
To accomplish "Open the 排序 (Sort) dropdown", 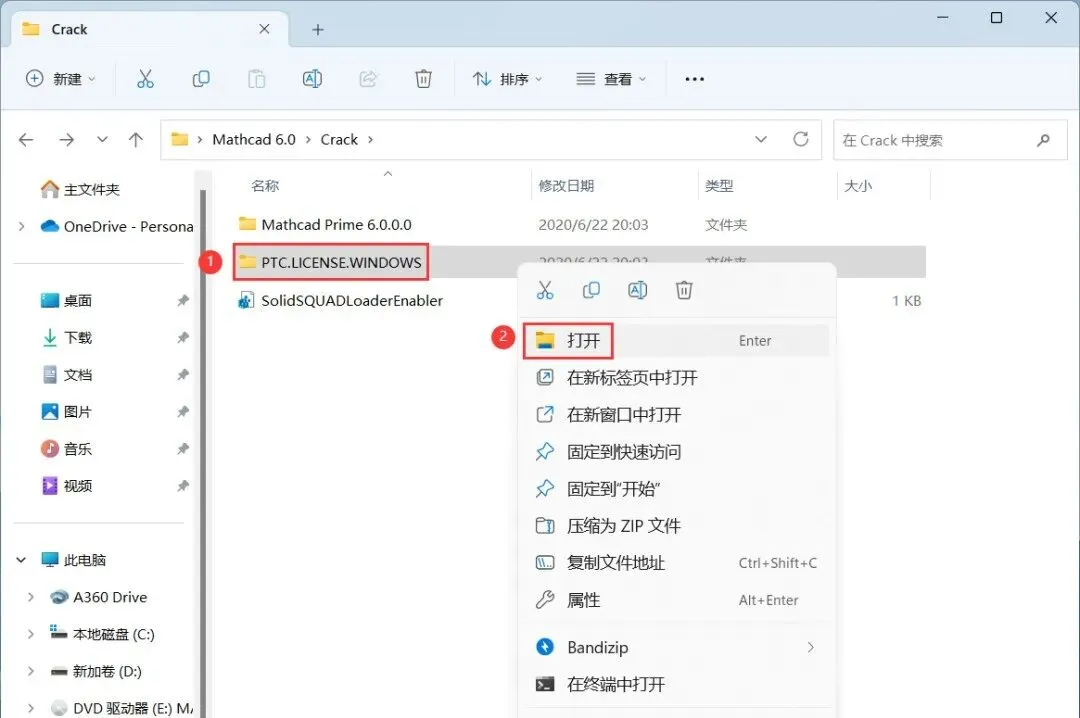I will [x=508, y=79].
